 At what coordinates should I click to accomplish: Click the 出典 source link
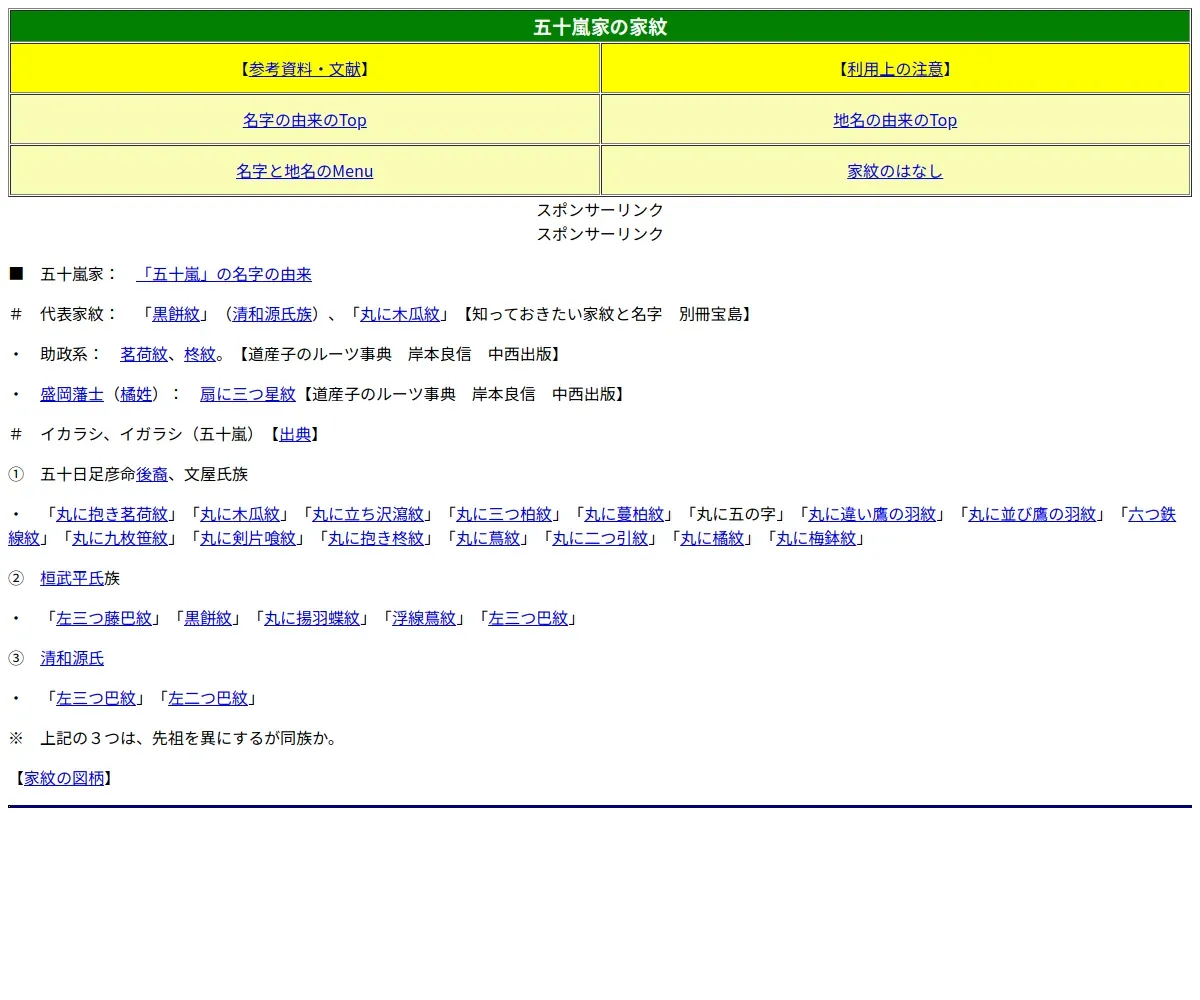tap(295, 434)
